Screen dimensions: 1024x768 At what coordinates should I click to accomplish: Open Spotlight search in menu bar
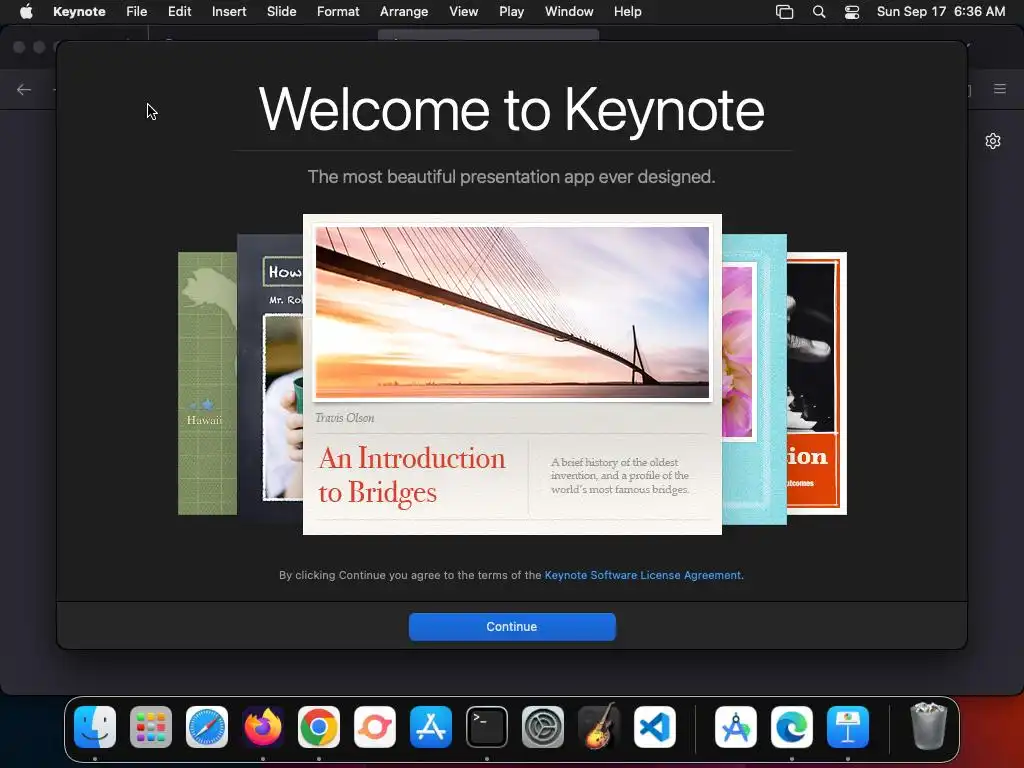[819, 12]
